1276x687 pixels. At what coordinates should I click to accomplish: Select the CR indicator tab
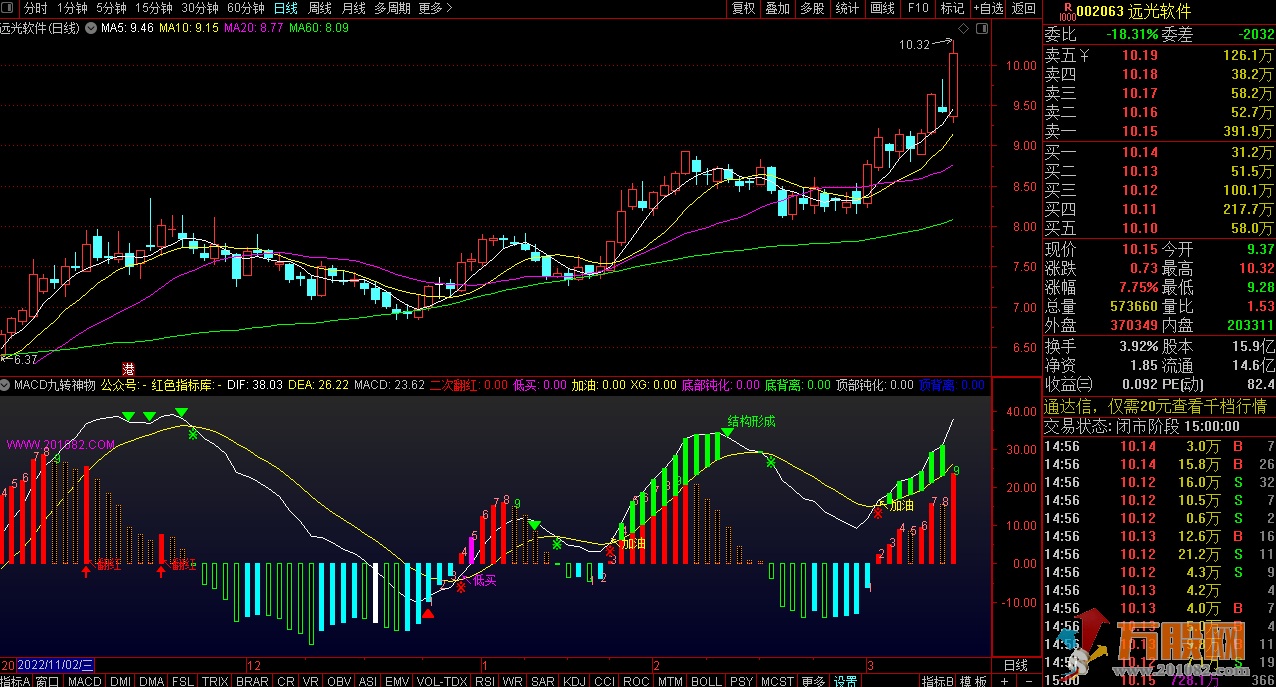tap(286, 680)
